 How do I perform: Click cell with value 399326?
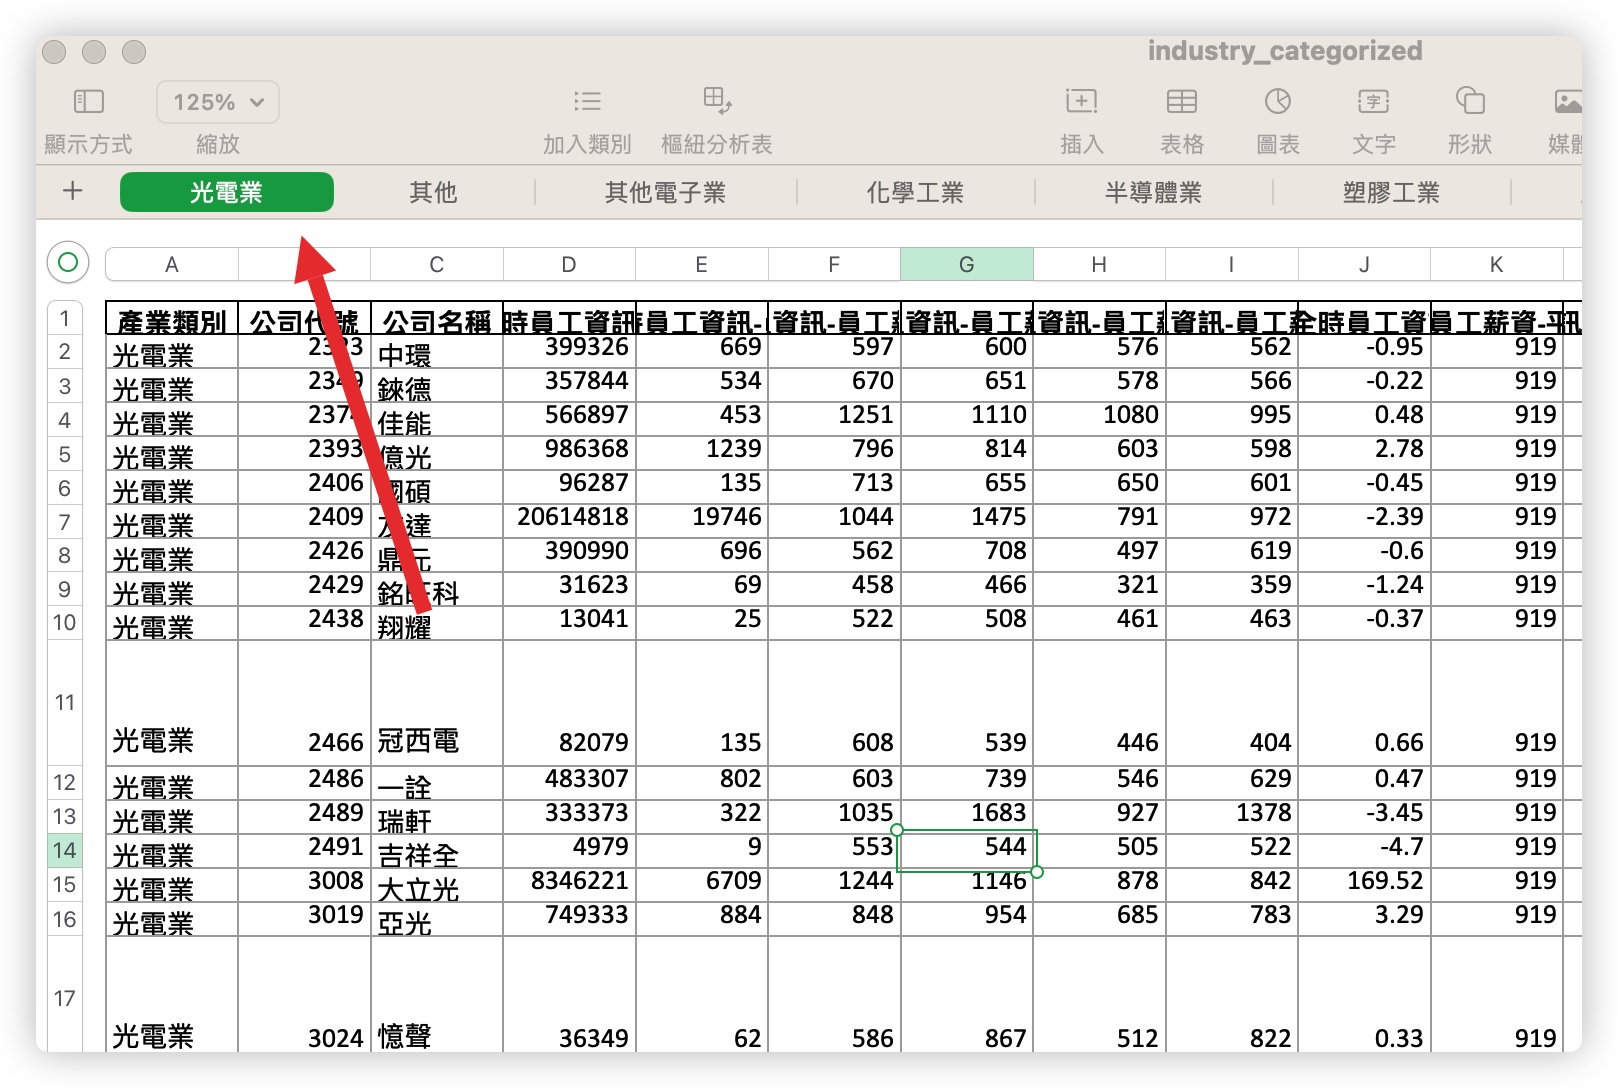(x=570, y=351)
